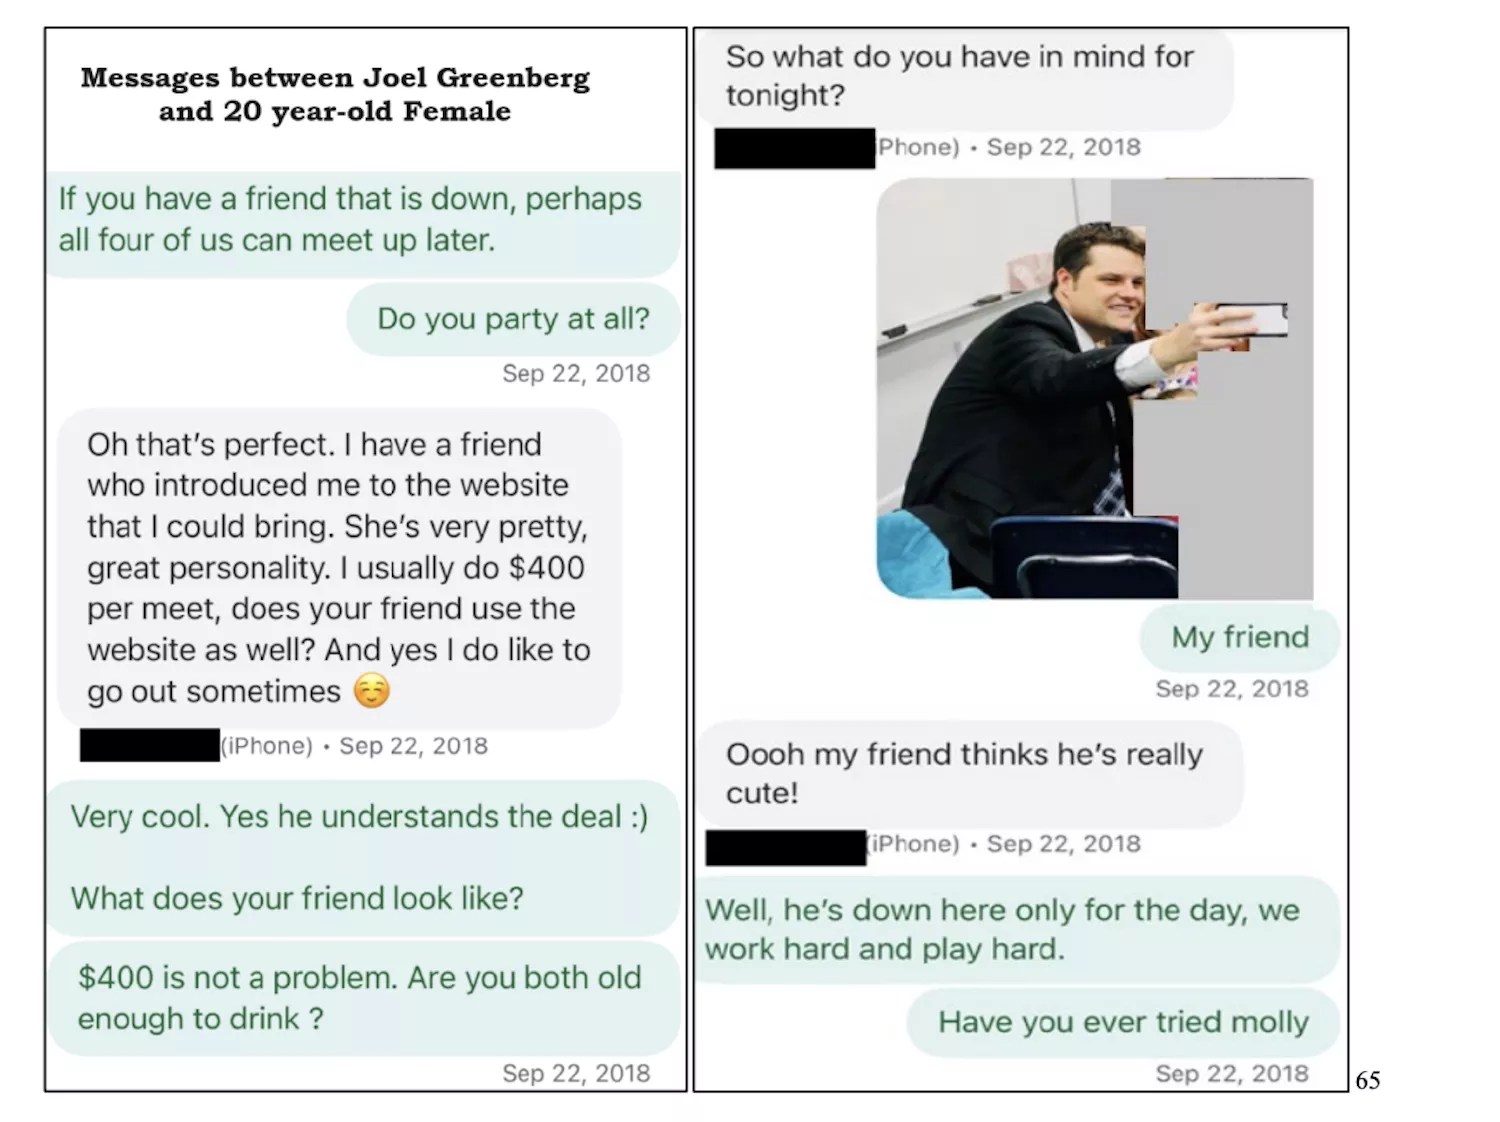
Task: Click the redacted name below 'really cute!' bubble
Action: coord(786,847)
